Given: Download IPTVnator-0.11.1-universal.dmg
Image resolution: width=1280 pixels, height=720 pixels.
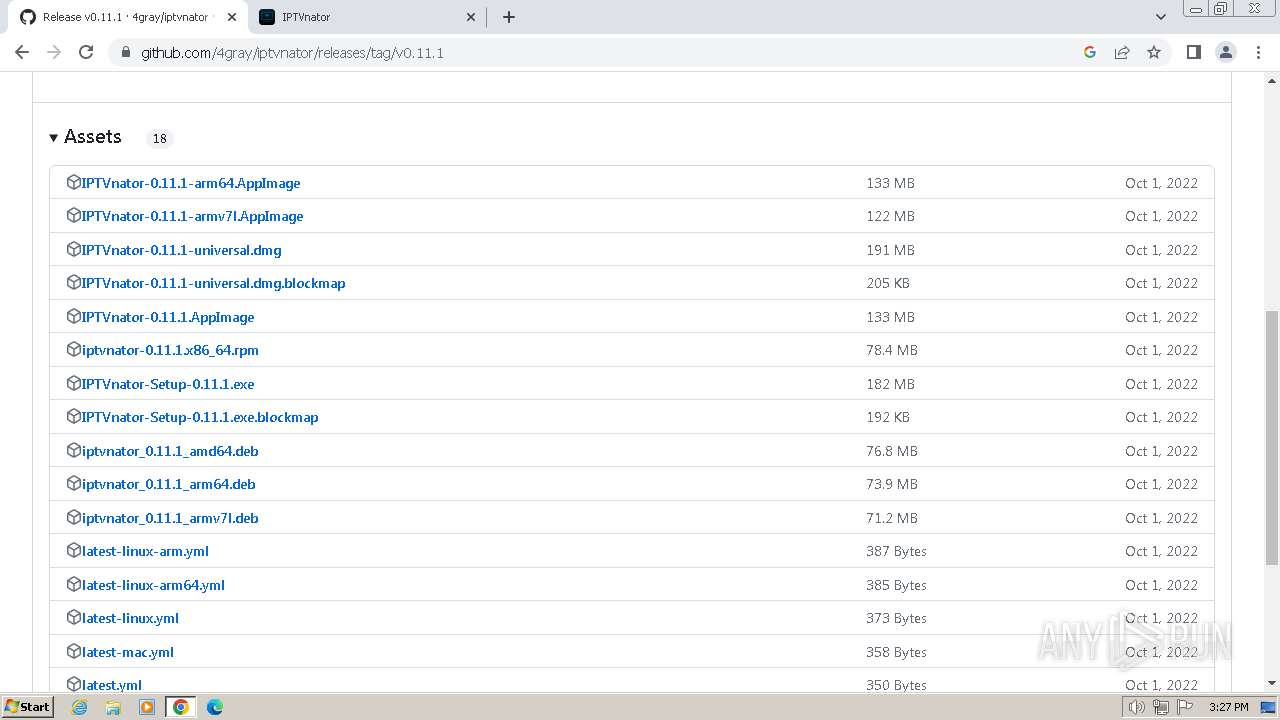Looking at the screenshot, I should tap(181, 250).
